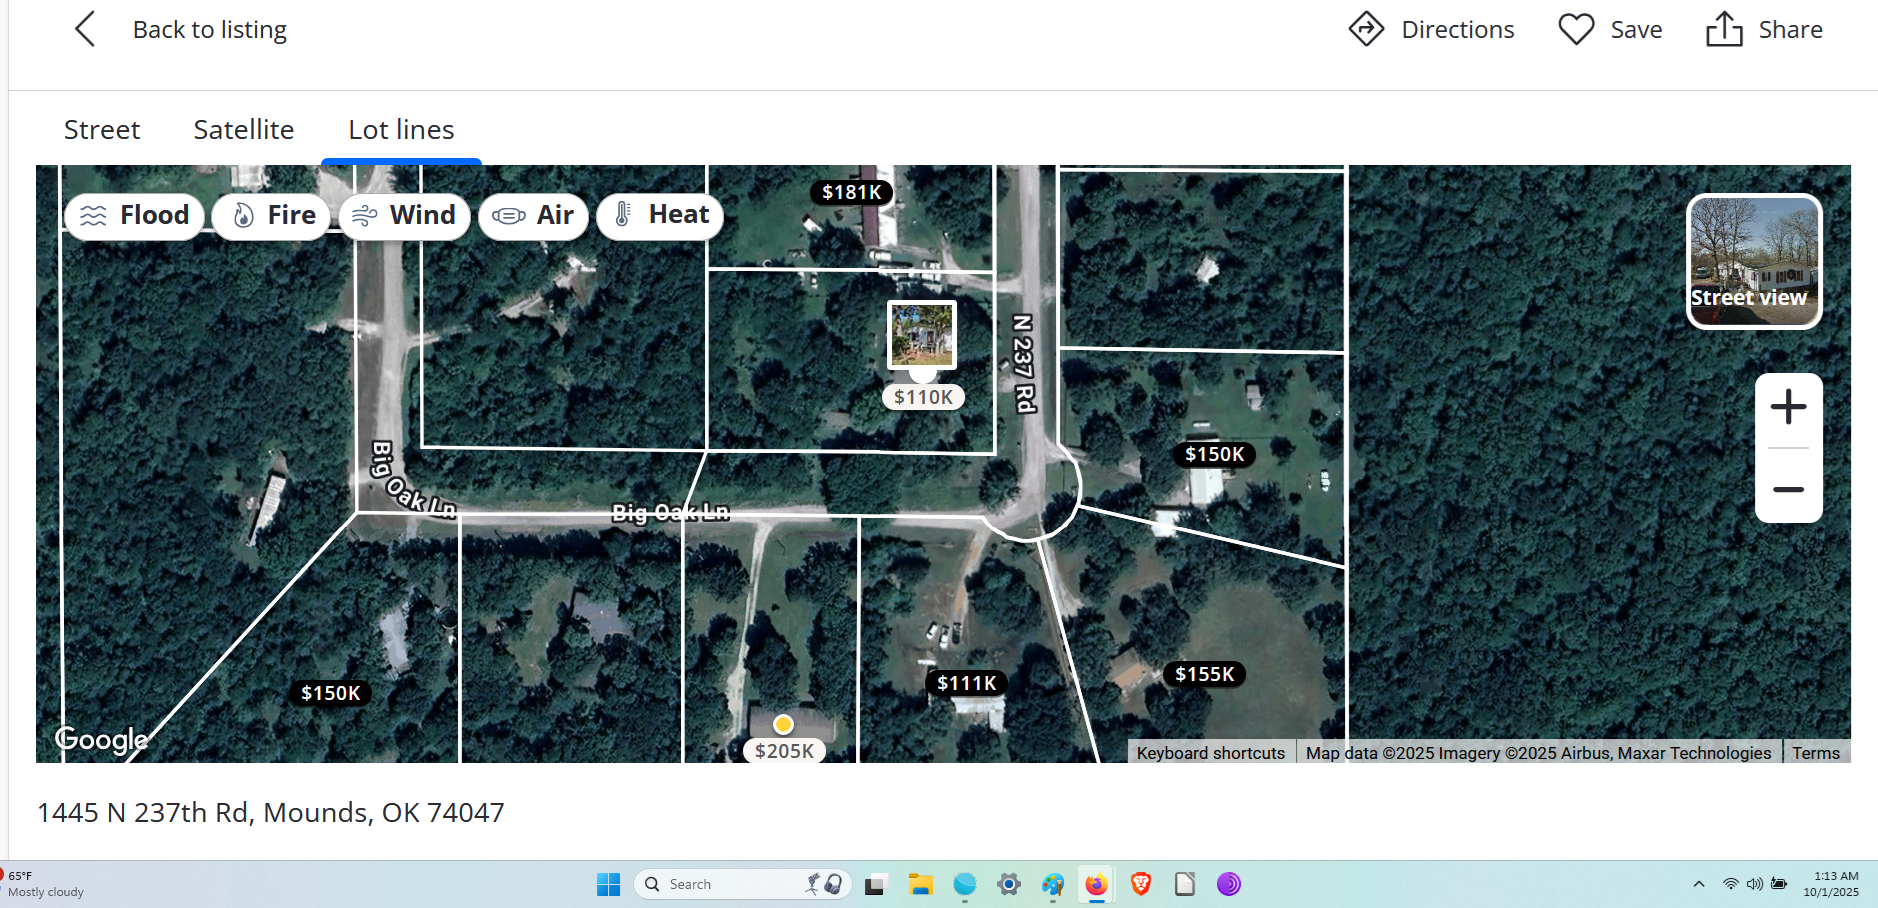Open the map Terms link
Screen dimensions: 1878x908
point(1815,753)
